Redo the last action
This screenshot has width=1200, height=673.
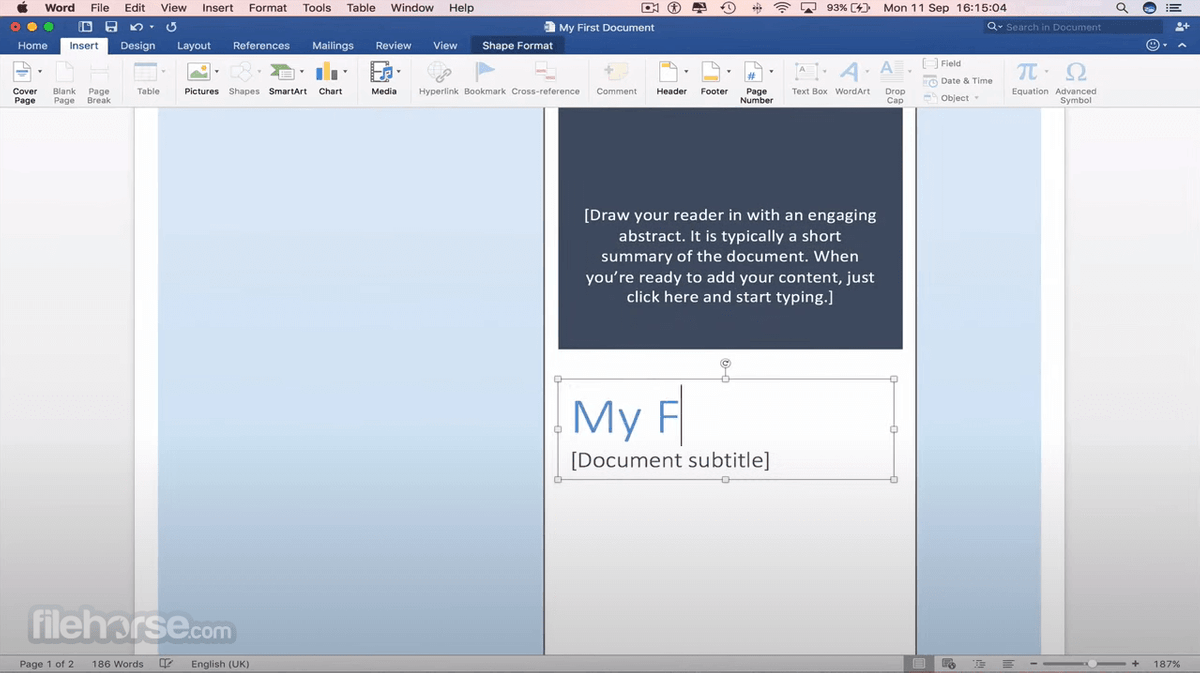171,27
